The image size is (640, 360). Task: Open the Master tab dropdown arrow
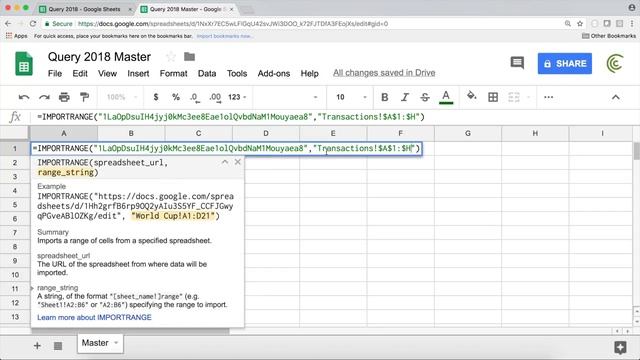pos(116,343)
